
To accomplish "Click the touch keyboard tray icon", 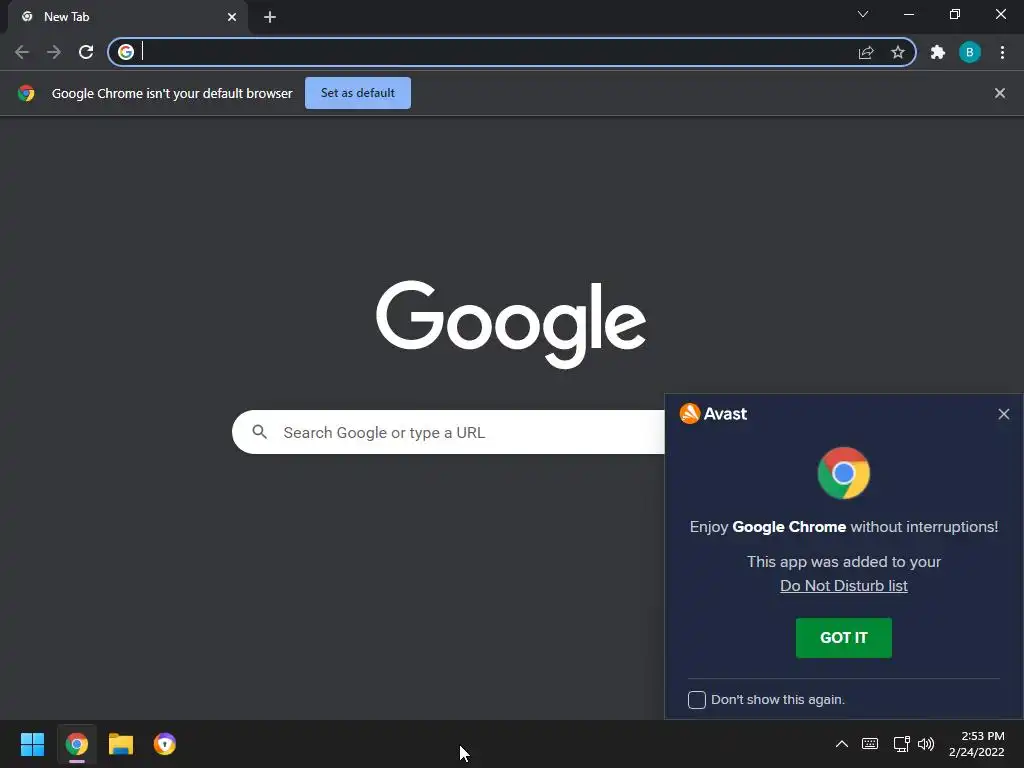I will click(x=870, y=744).
